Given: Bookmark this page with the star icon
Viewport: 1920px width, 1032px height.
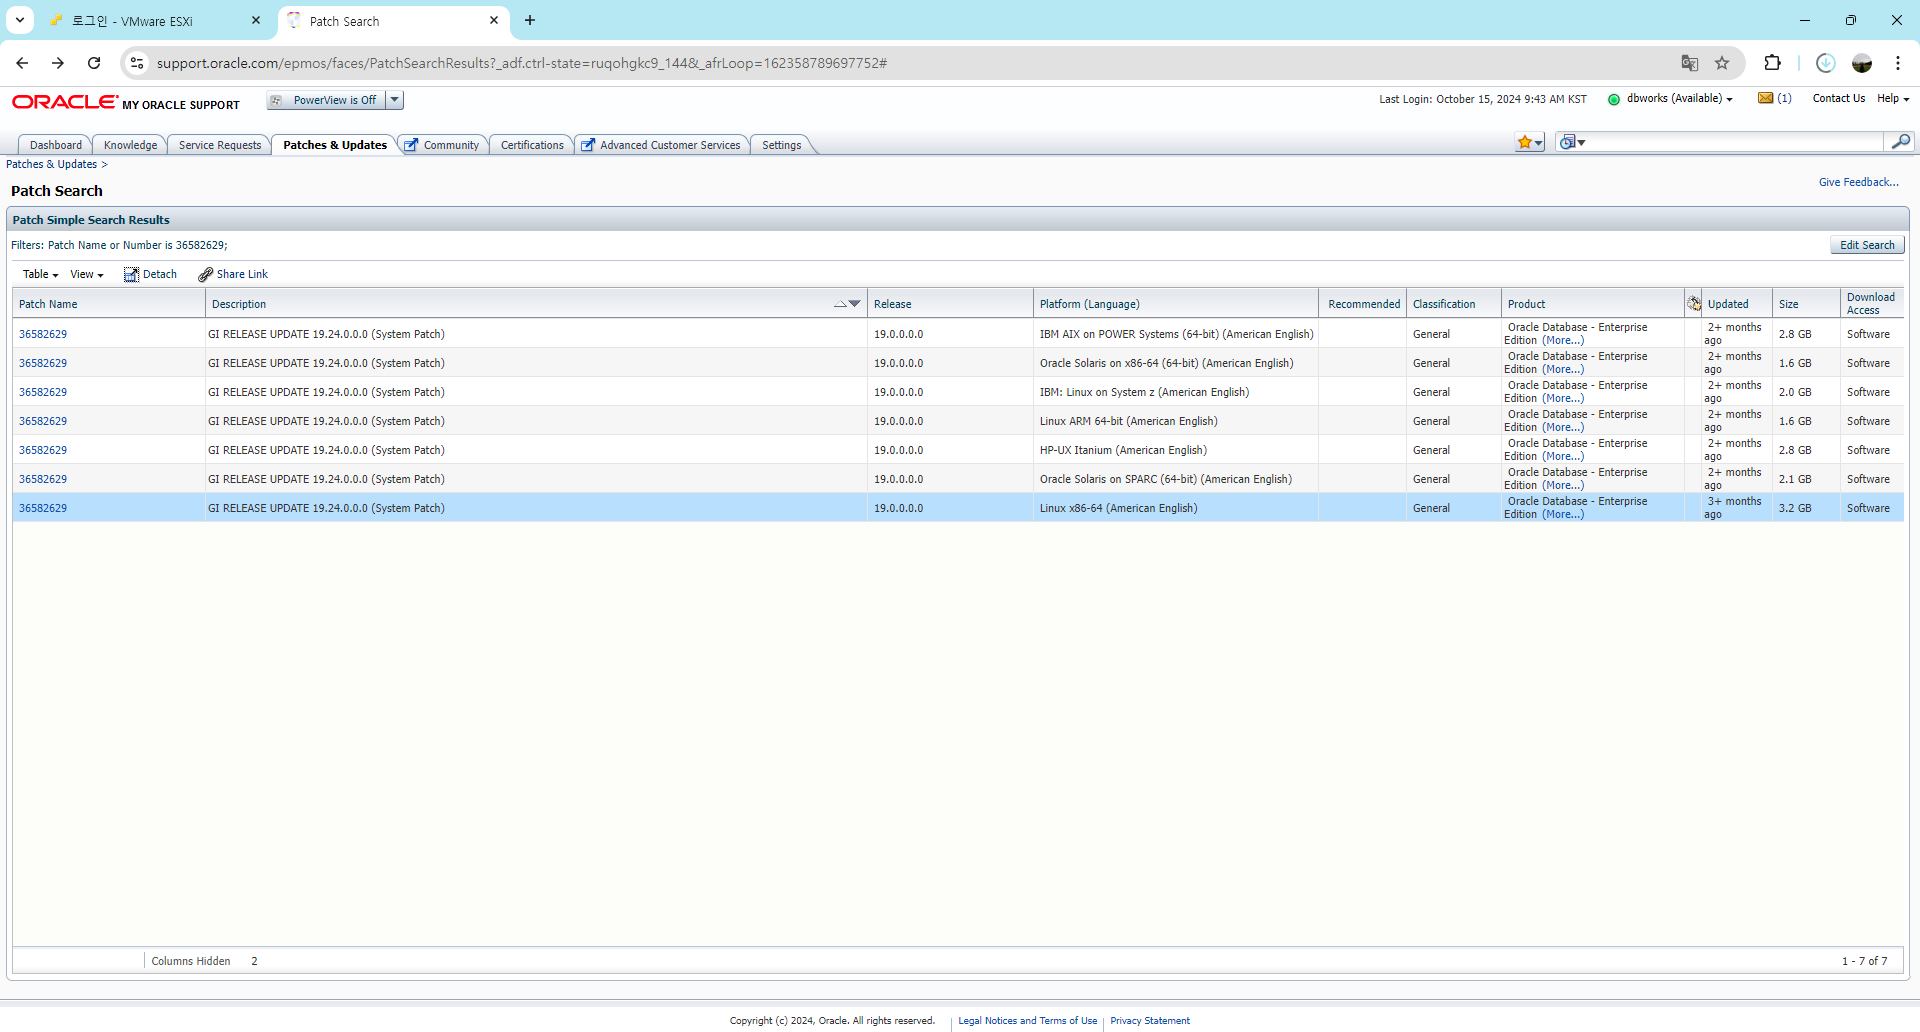Looking at the screenshot, I should (x=1722, y=63).
